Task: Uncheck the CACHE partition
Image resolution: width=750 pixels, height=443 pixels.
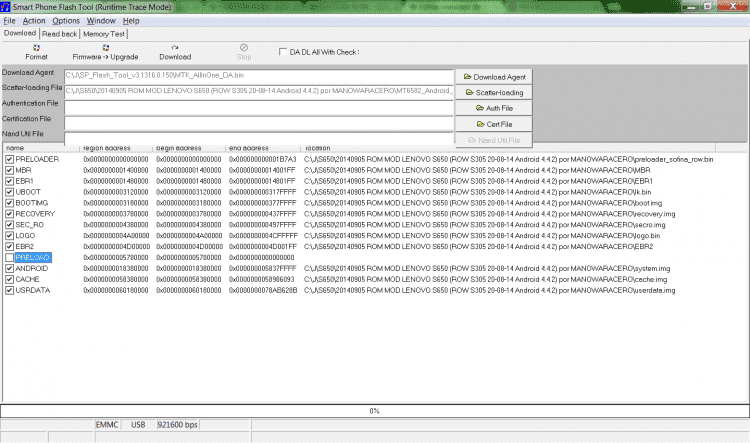Action: click(10, 279)
